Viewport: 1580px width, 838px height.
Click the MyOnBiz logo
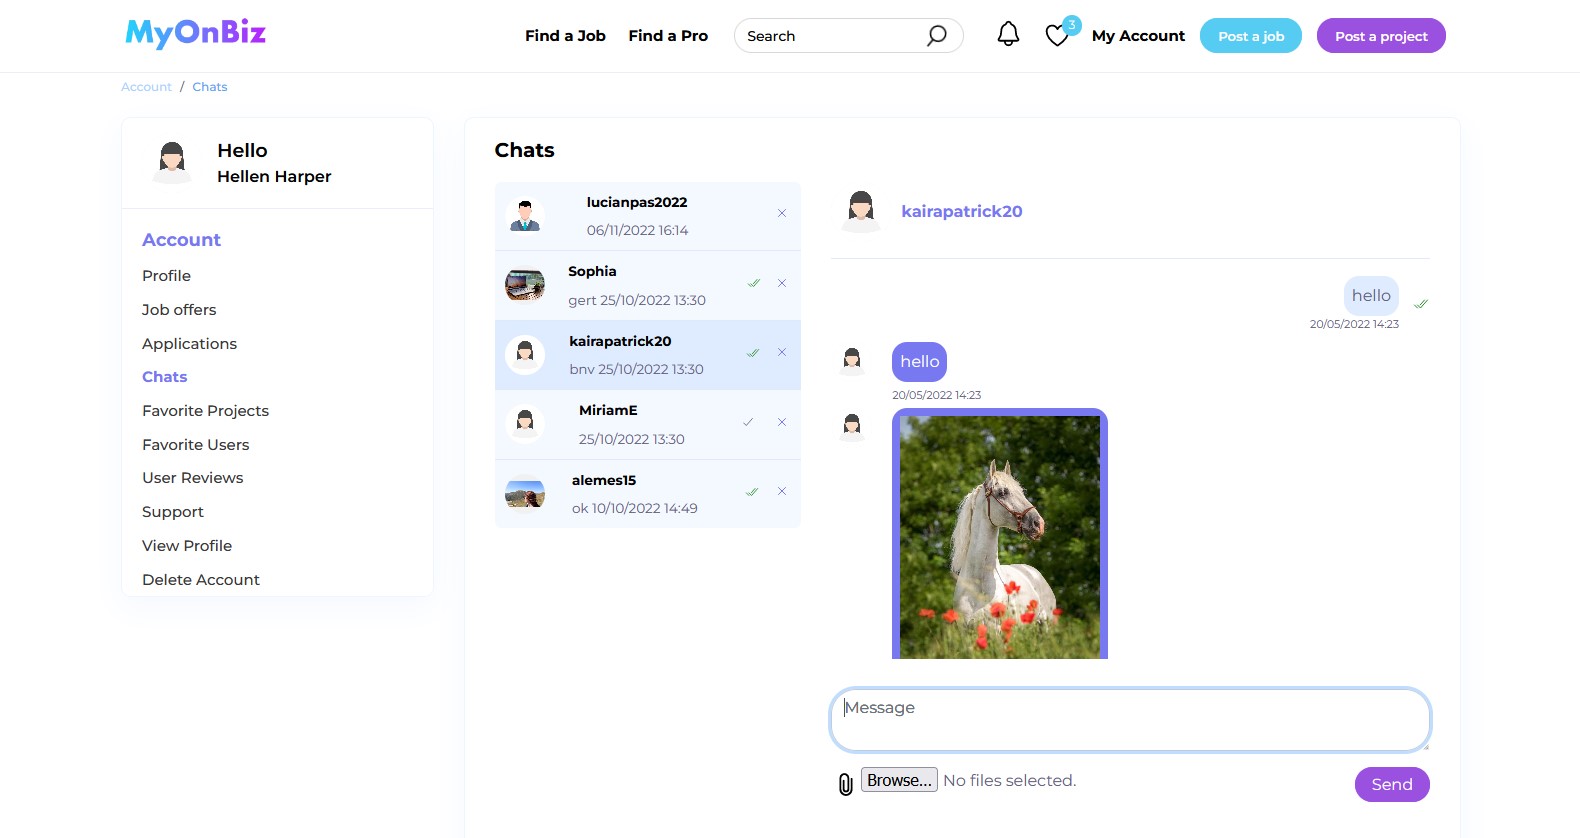coord(196,33)
